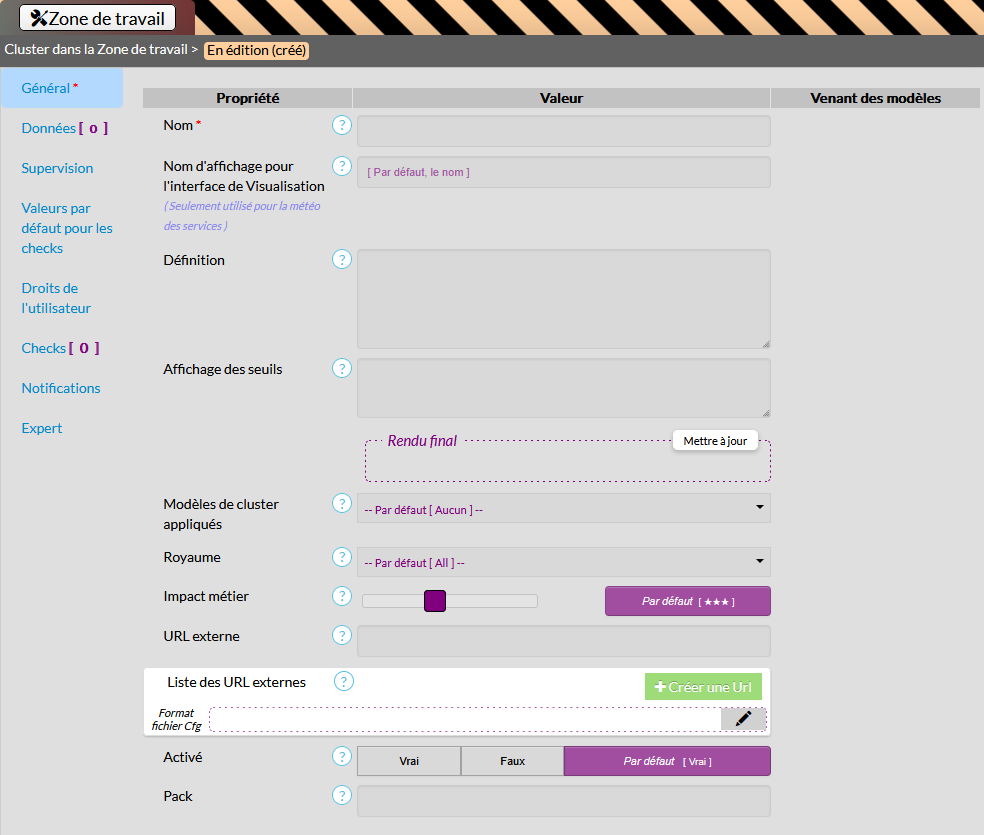Click the Mettre à jour button
Screen dimensions: 984x835
point(715,441)
